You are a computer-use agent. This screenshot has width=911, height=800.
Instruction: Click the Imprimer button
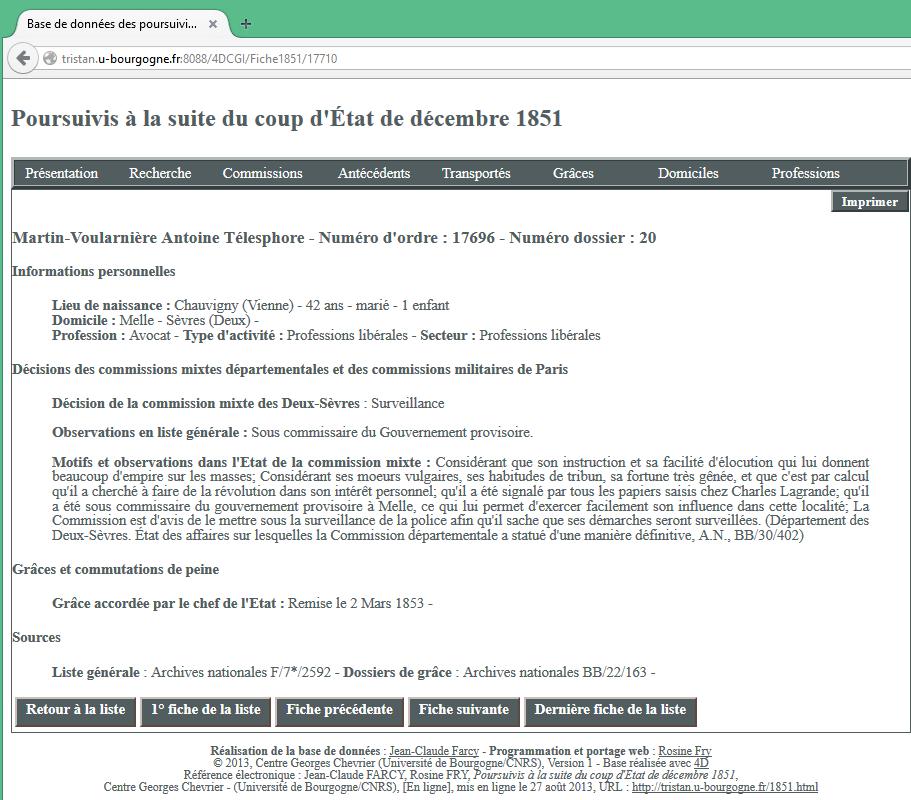click(869, 202)
